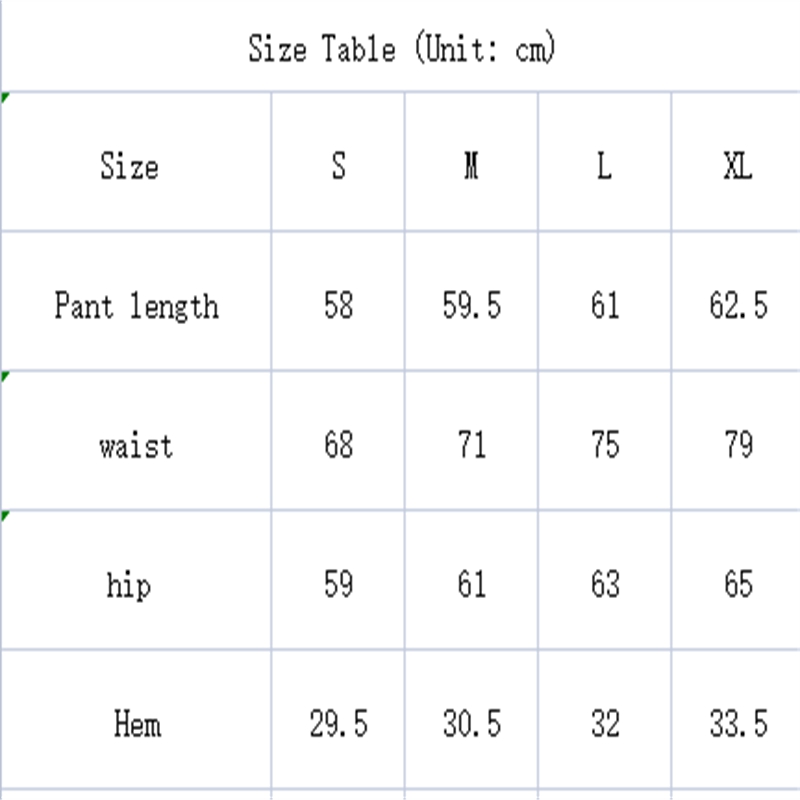Image resolution: width=800 pixels, height=800 pixels.
Task: Click the XL column header cell
Action: tap(737, 165)
